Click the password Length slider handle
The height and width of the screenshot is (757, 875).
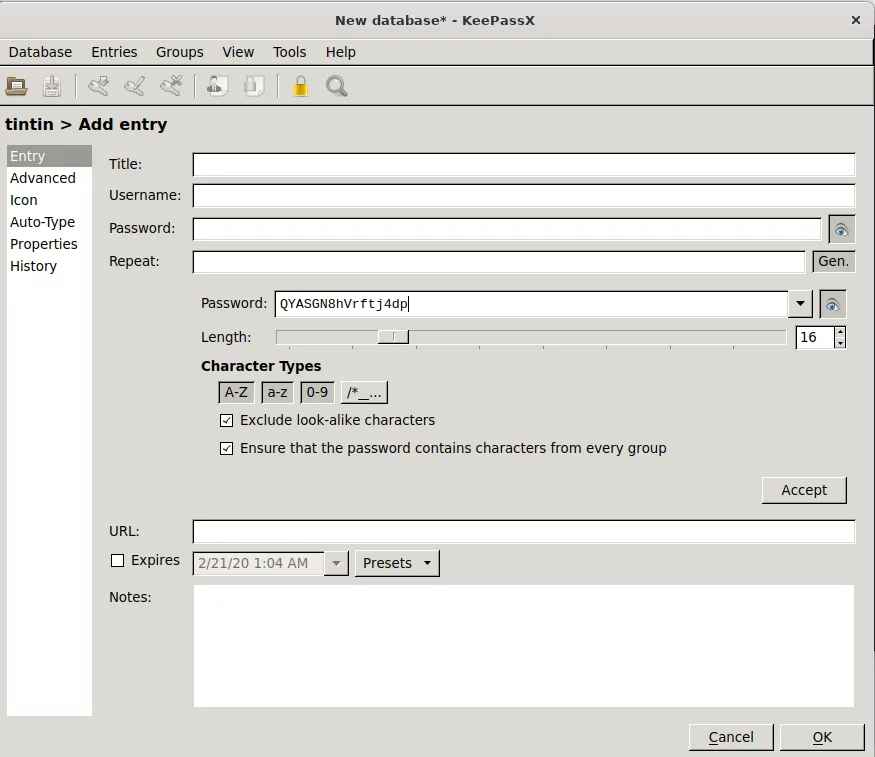(x=393, y=337)
